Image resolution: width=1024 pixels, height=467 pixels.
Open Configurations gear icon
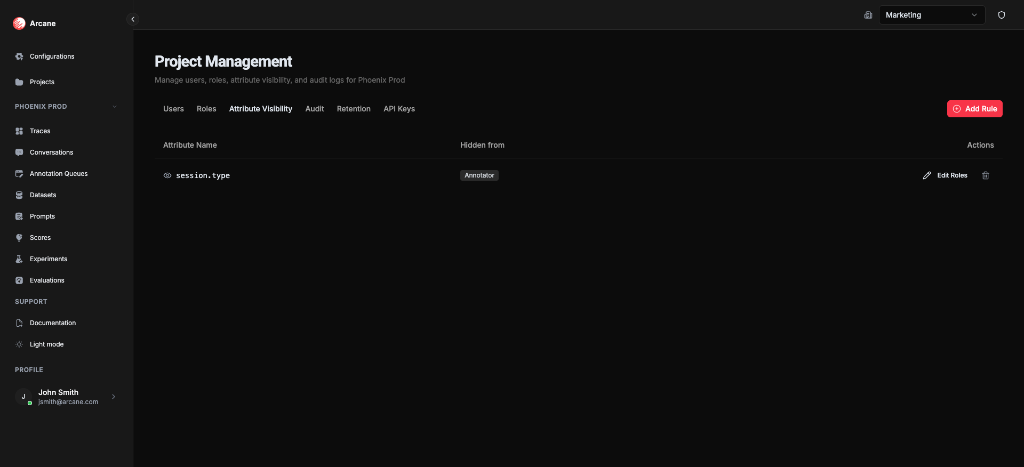click(20, 57)
